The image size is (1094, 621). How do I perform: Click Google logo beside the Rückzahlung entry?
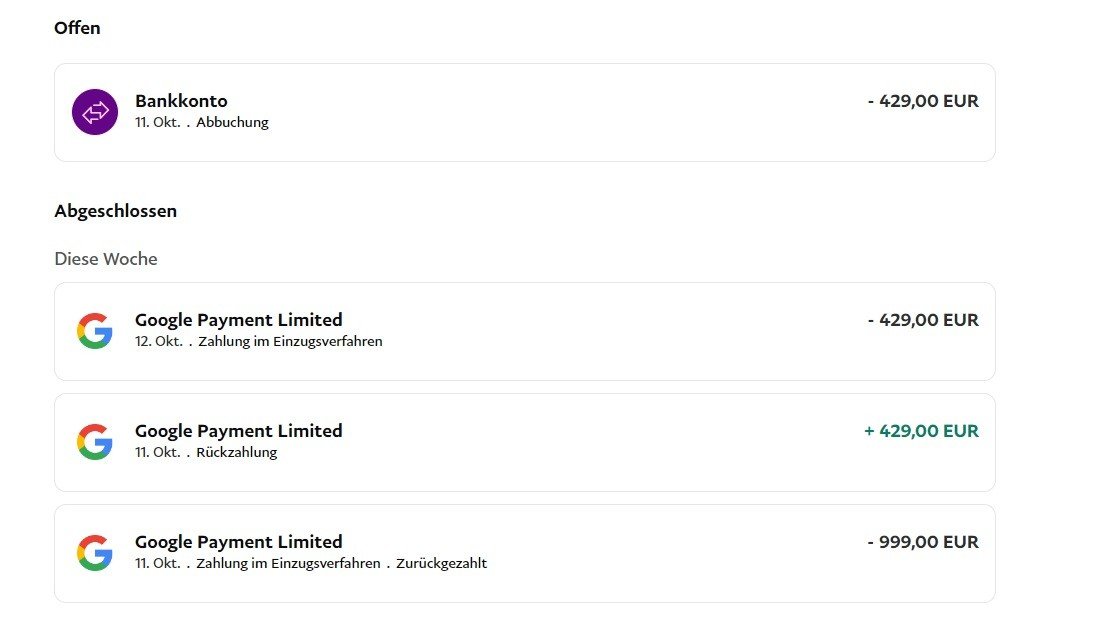click(95, 442)
